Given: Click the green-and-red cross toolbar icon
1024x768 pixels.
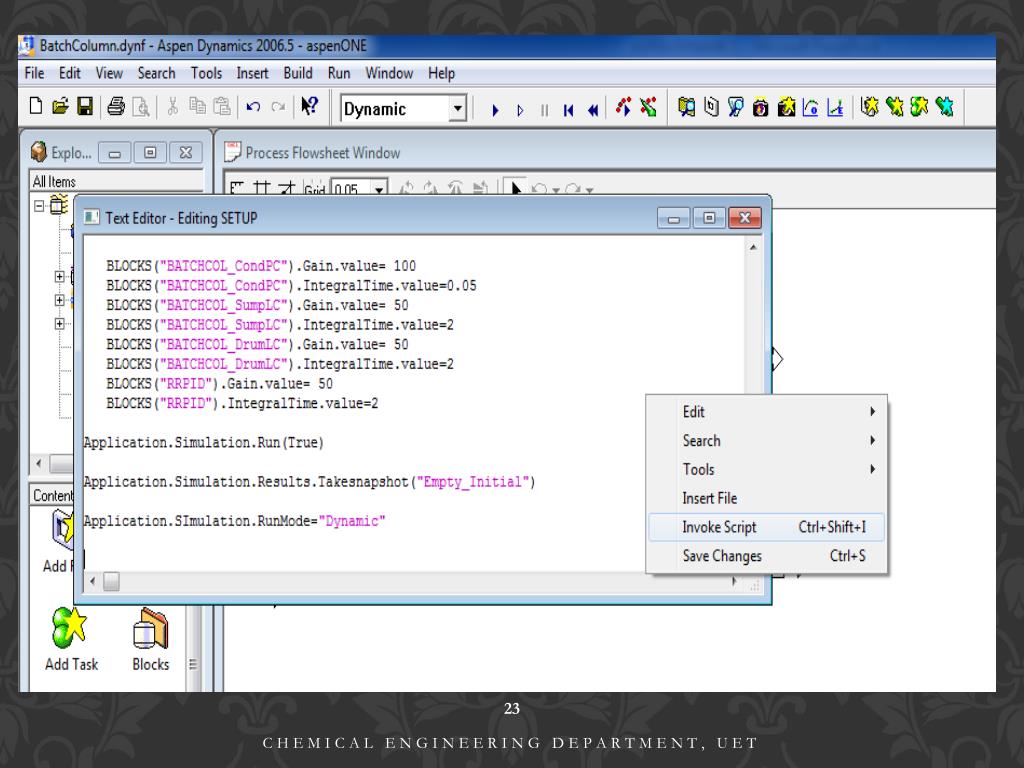Looking at the screenshot, I should [648, 106].
